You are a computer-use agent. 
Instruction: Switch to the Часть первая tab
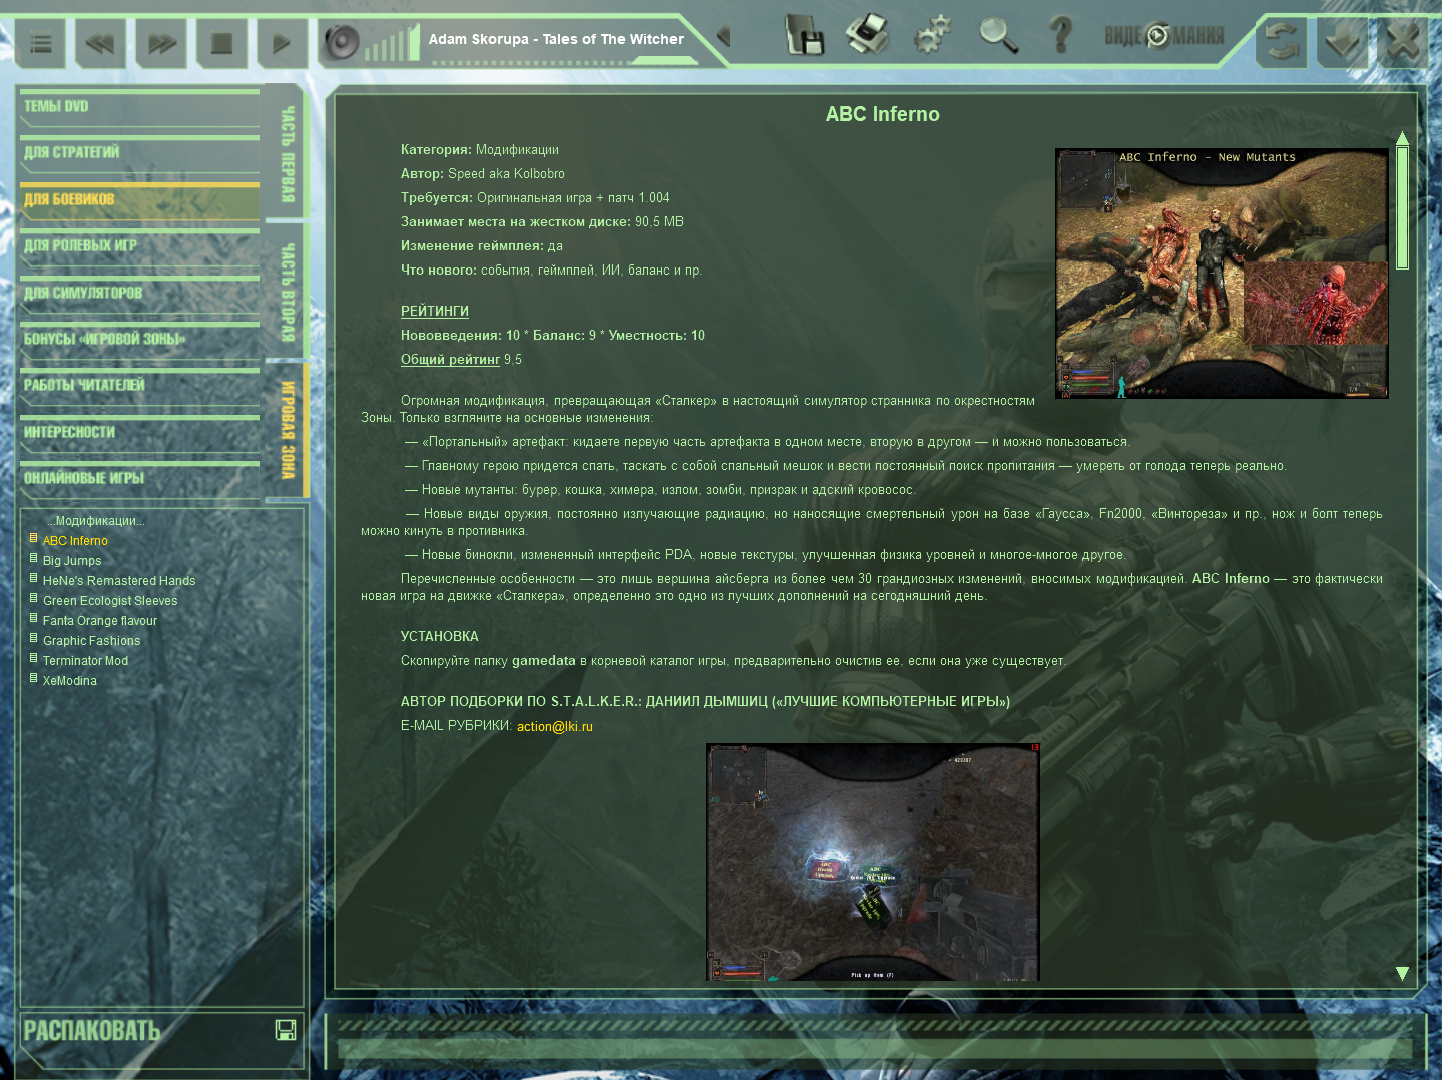[286, 152]
